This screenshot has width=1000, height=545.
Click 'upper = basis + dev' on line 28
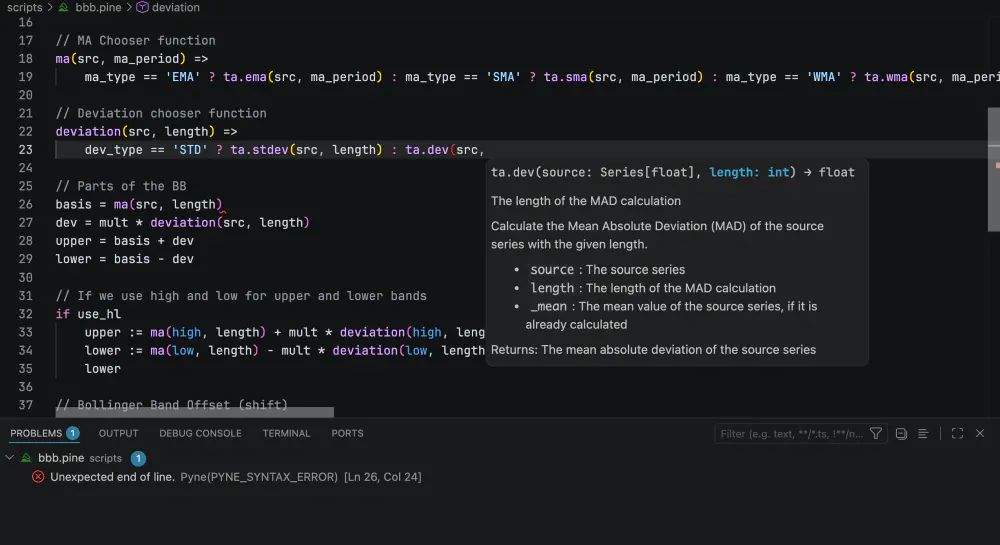(x=124, y=241)
